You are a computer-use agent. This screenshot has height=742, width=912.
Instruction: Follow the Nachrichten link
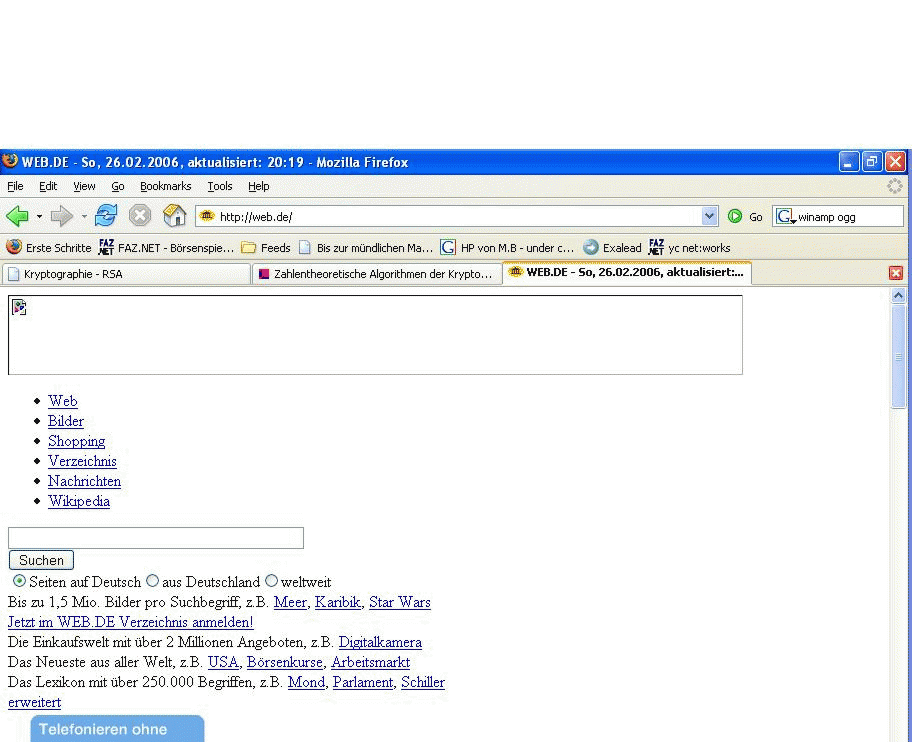click(84, 481)
